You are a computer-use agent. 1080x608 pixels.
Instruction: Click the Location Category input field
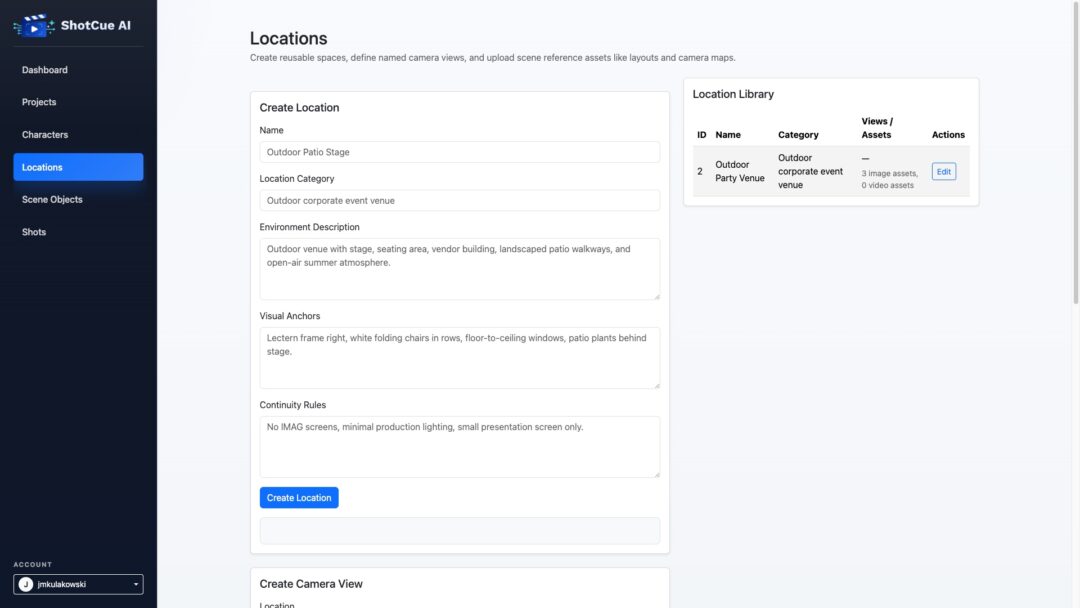[459, 200]
